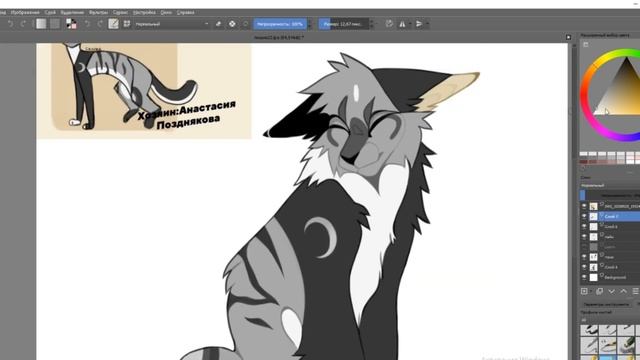Click the wrap-around mode icon in toolbar
Screen dimensions: 640x360
tap(389, 24)
